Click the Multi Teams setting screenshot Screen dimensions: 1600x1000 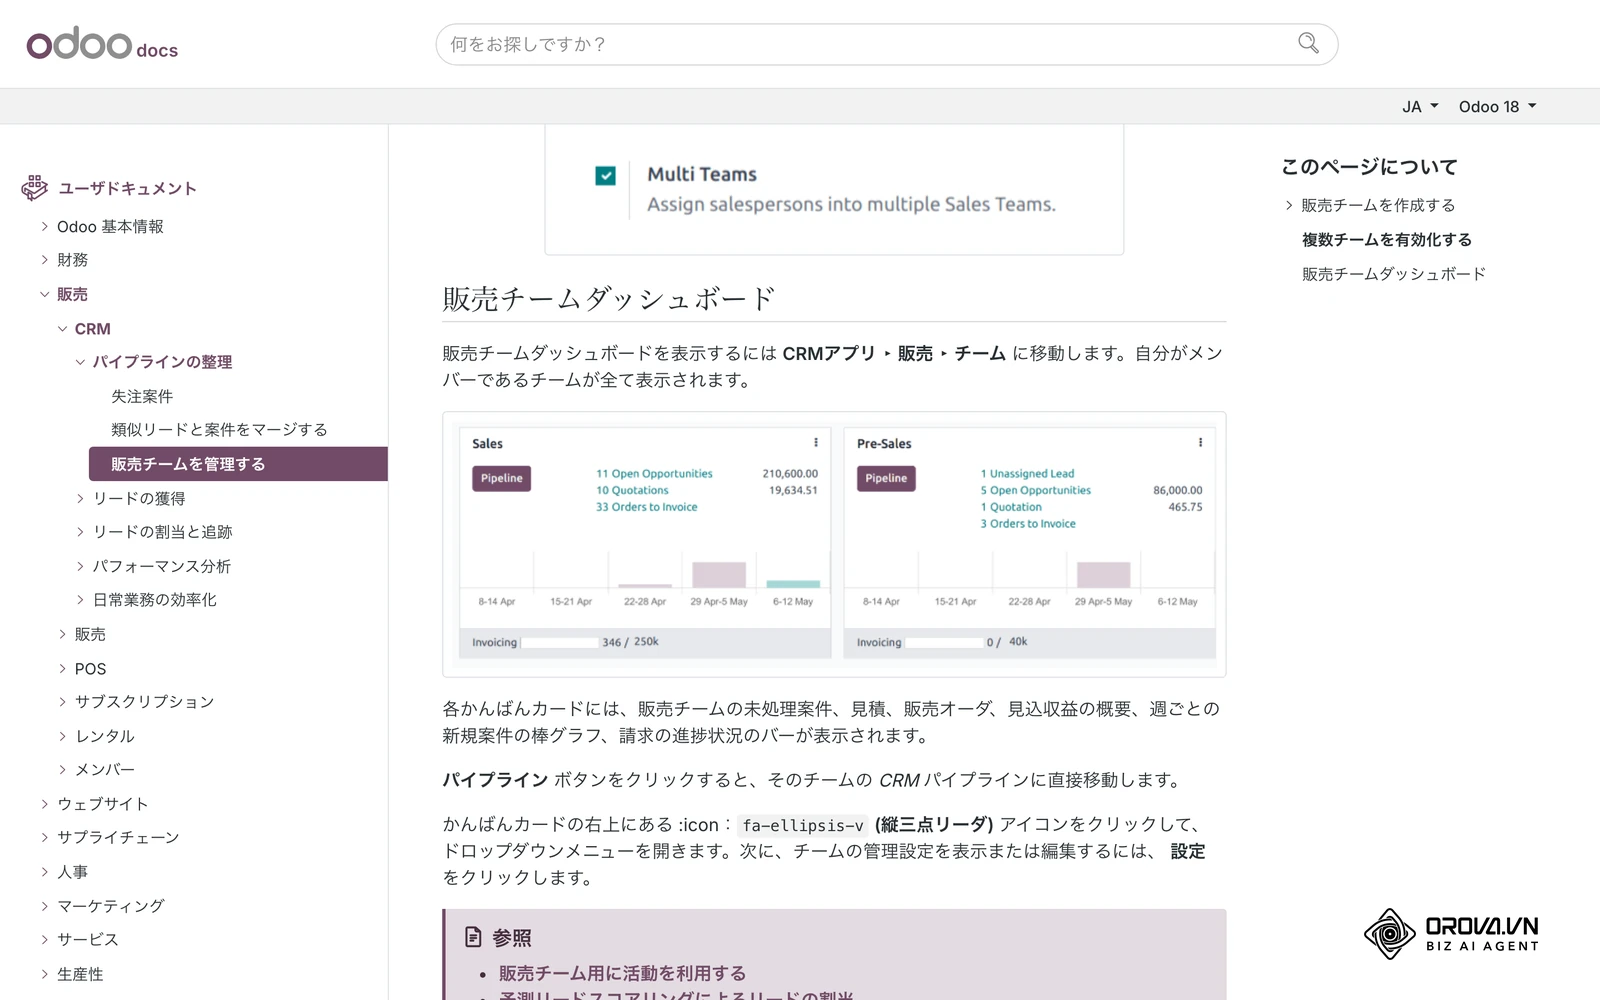click(x=834, y=190)
